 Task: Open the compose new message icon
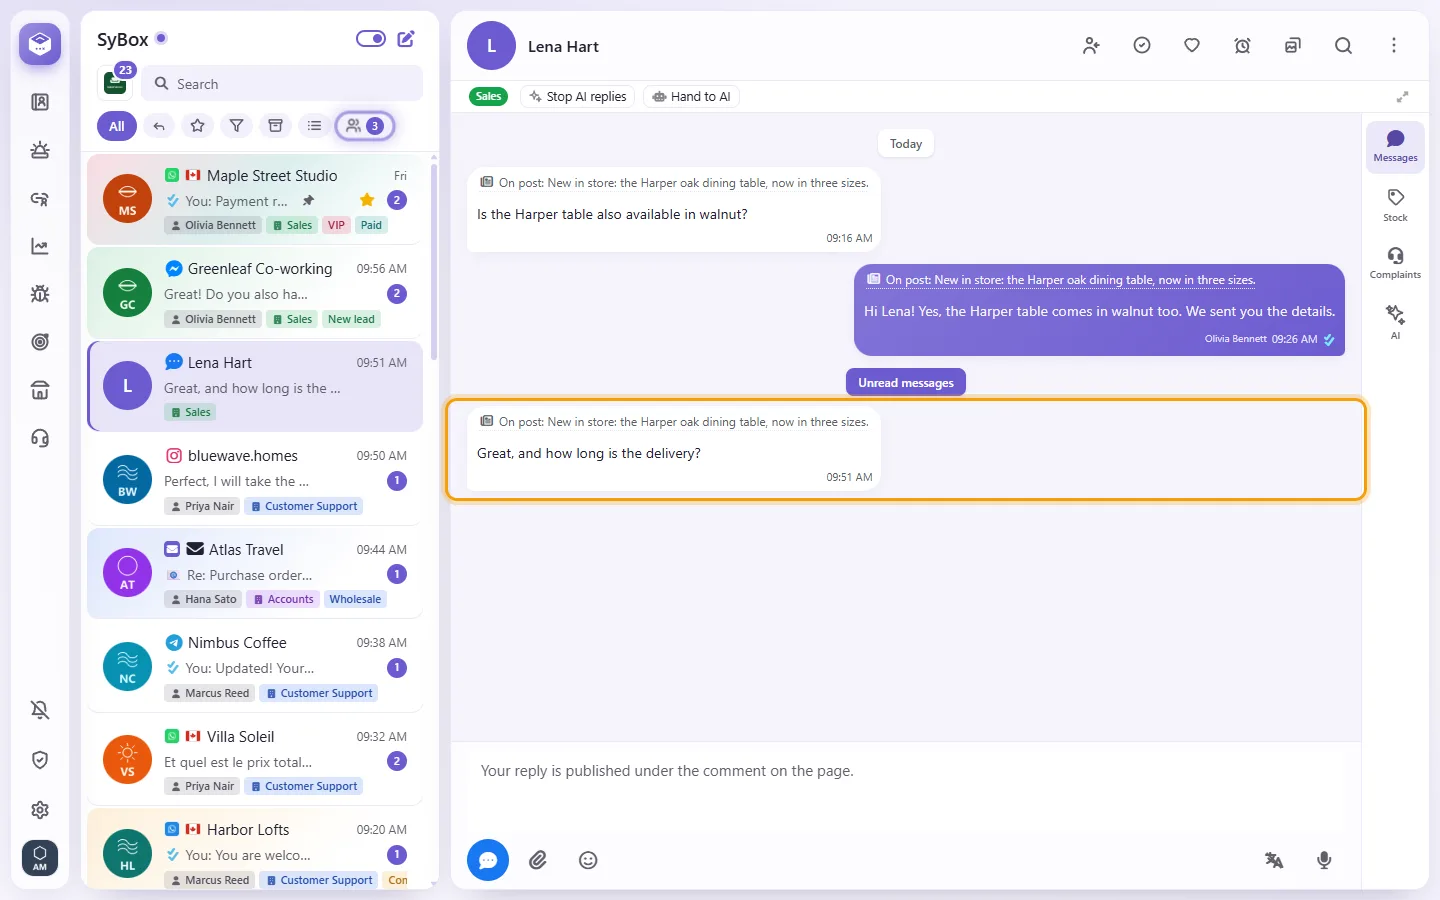click(406, 39)
